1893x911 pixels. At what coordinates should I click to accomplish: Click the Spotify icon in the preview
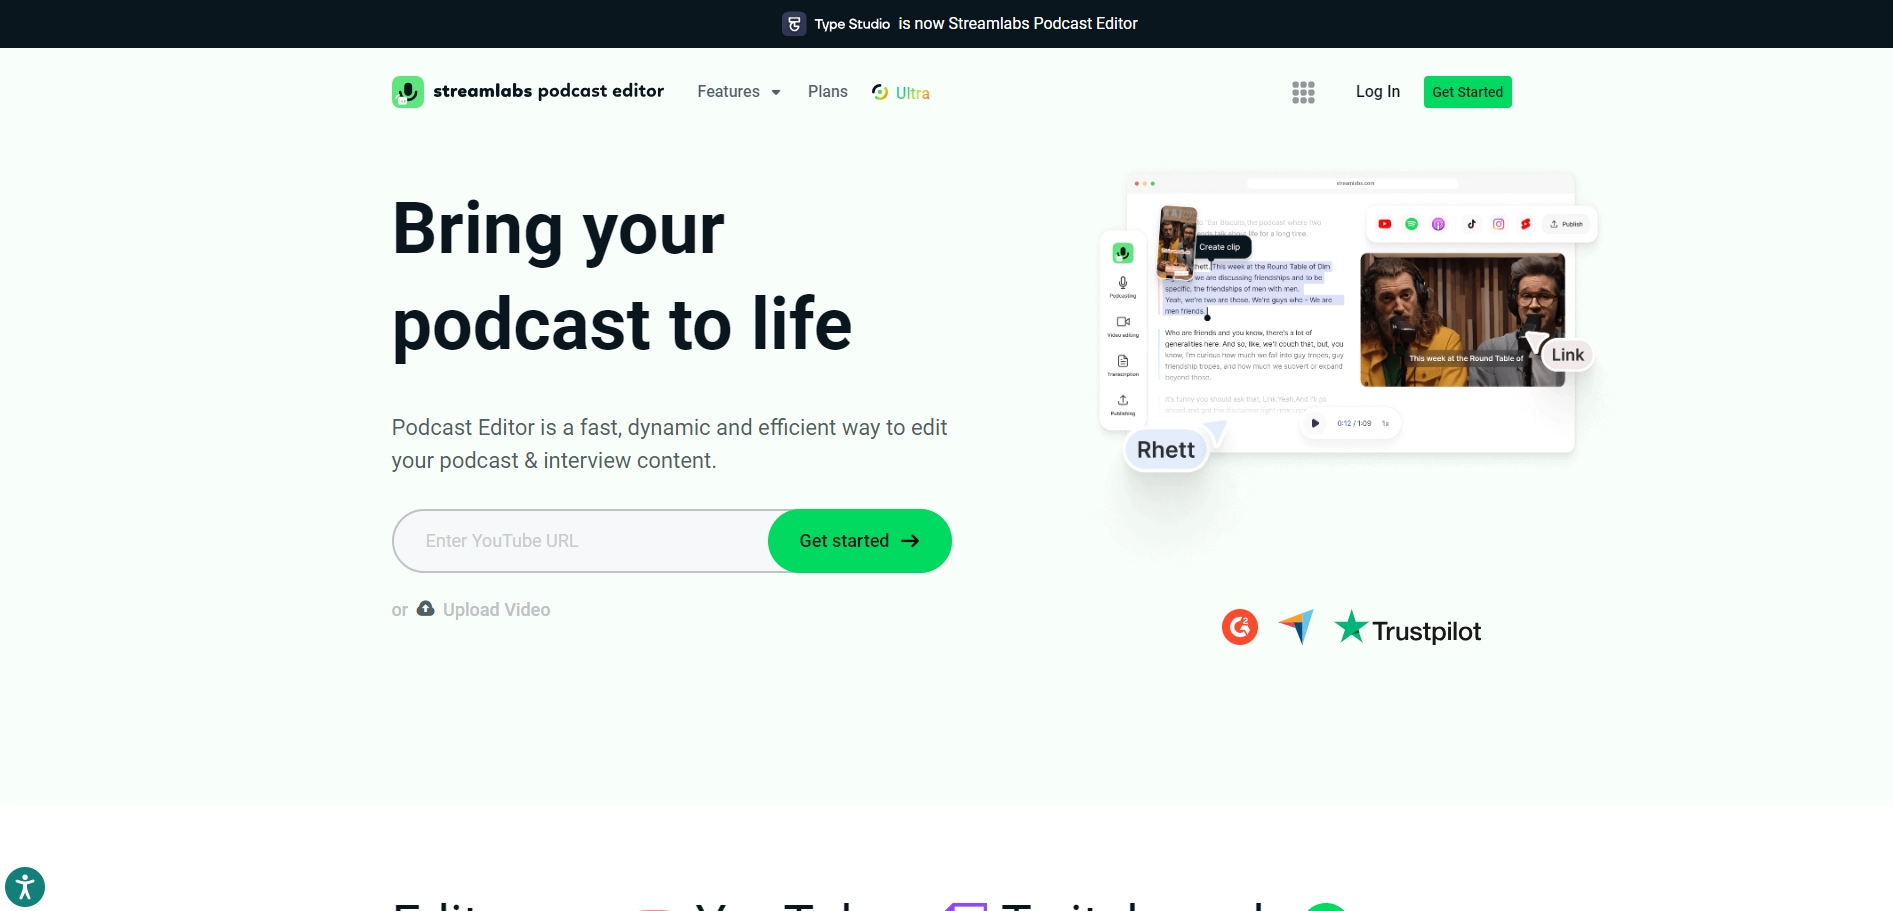click(1411, 224)
